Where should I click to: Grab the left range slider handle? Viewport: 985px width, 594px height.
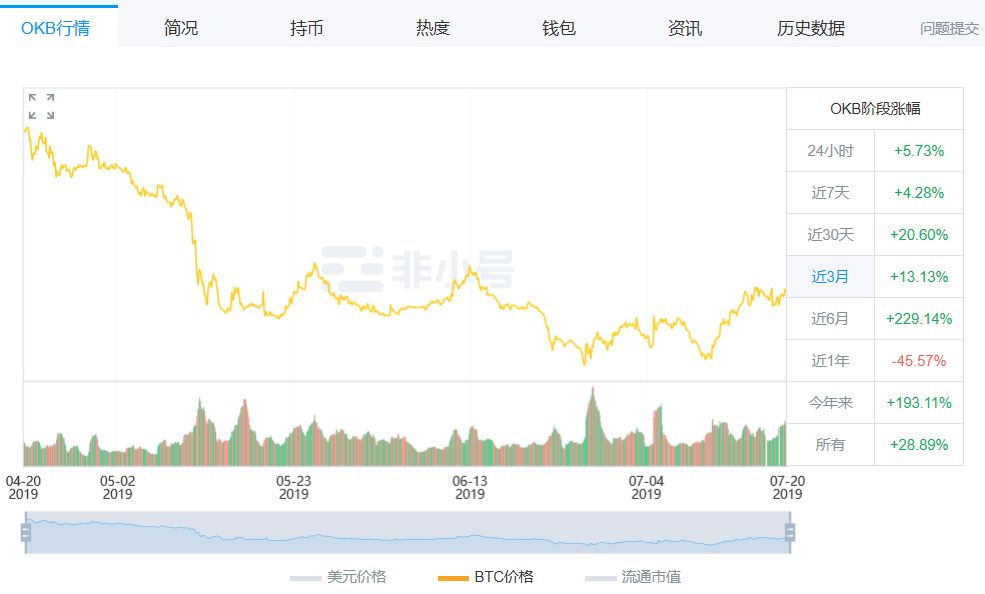coord(26,532)
